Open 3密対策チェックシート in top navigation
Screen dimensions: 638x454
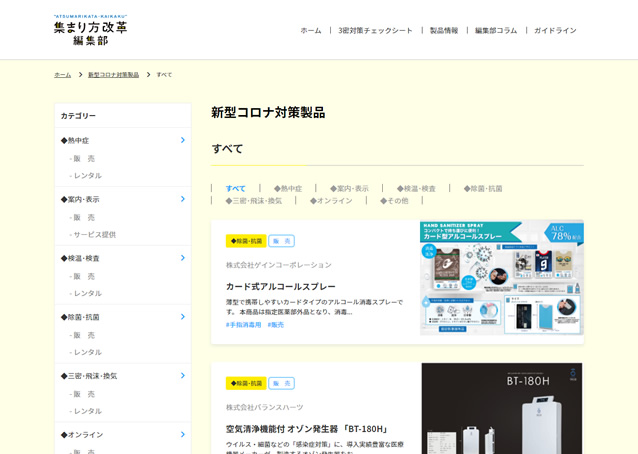coord(375,31)
